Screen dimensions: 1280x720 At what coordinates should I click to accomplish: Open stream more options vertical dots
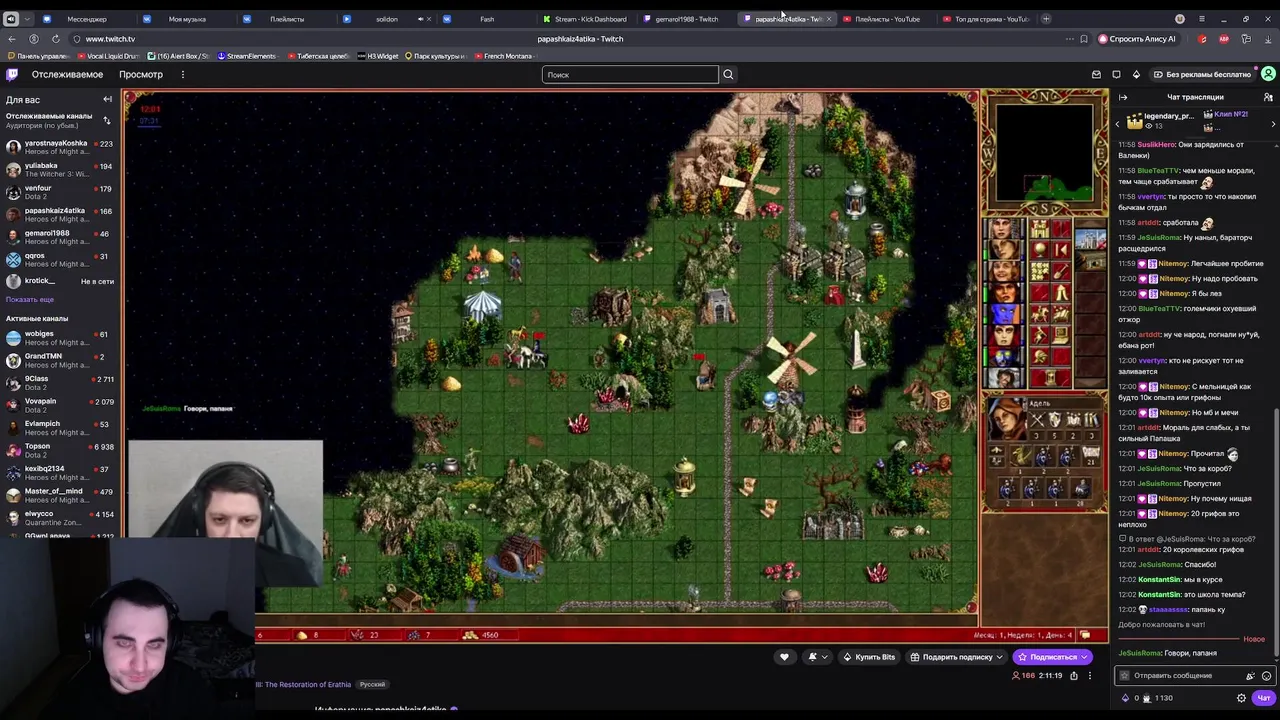(1090, 676)
